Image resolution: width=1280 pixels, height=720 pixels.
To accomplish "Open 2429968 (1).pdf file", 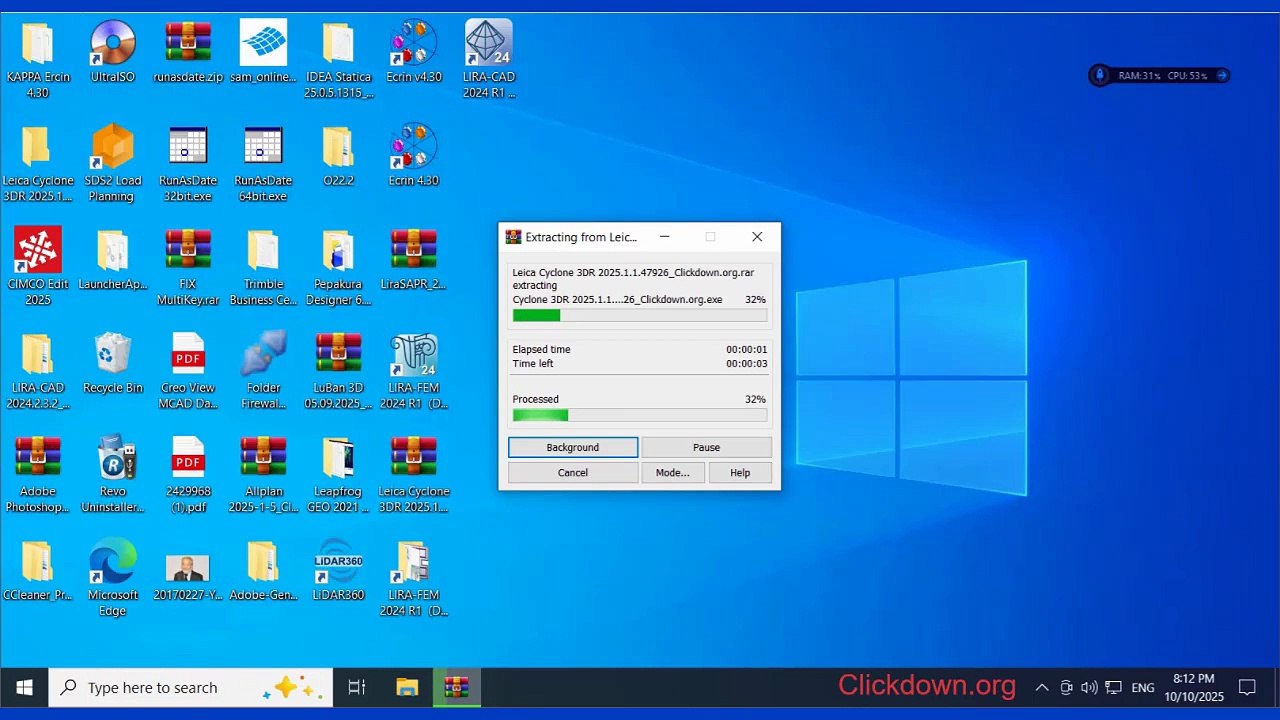I will point(188,474).
